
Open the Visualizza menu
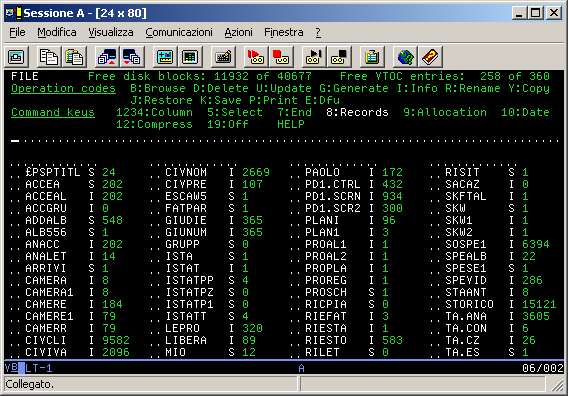point(111,32)
